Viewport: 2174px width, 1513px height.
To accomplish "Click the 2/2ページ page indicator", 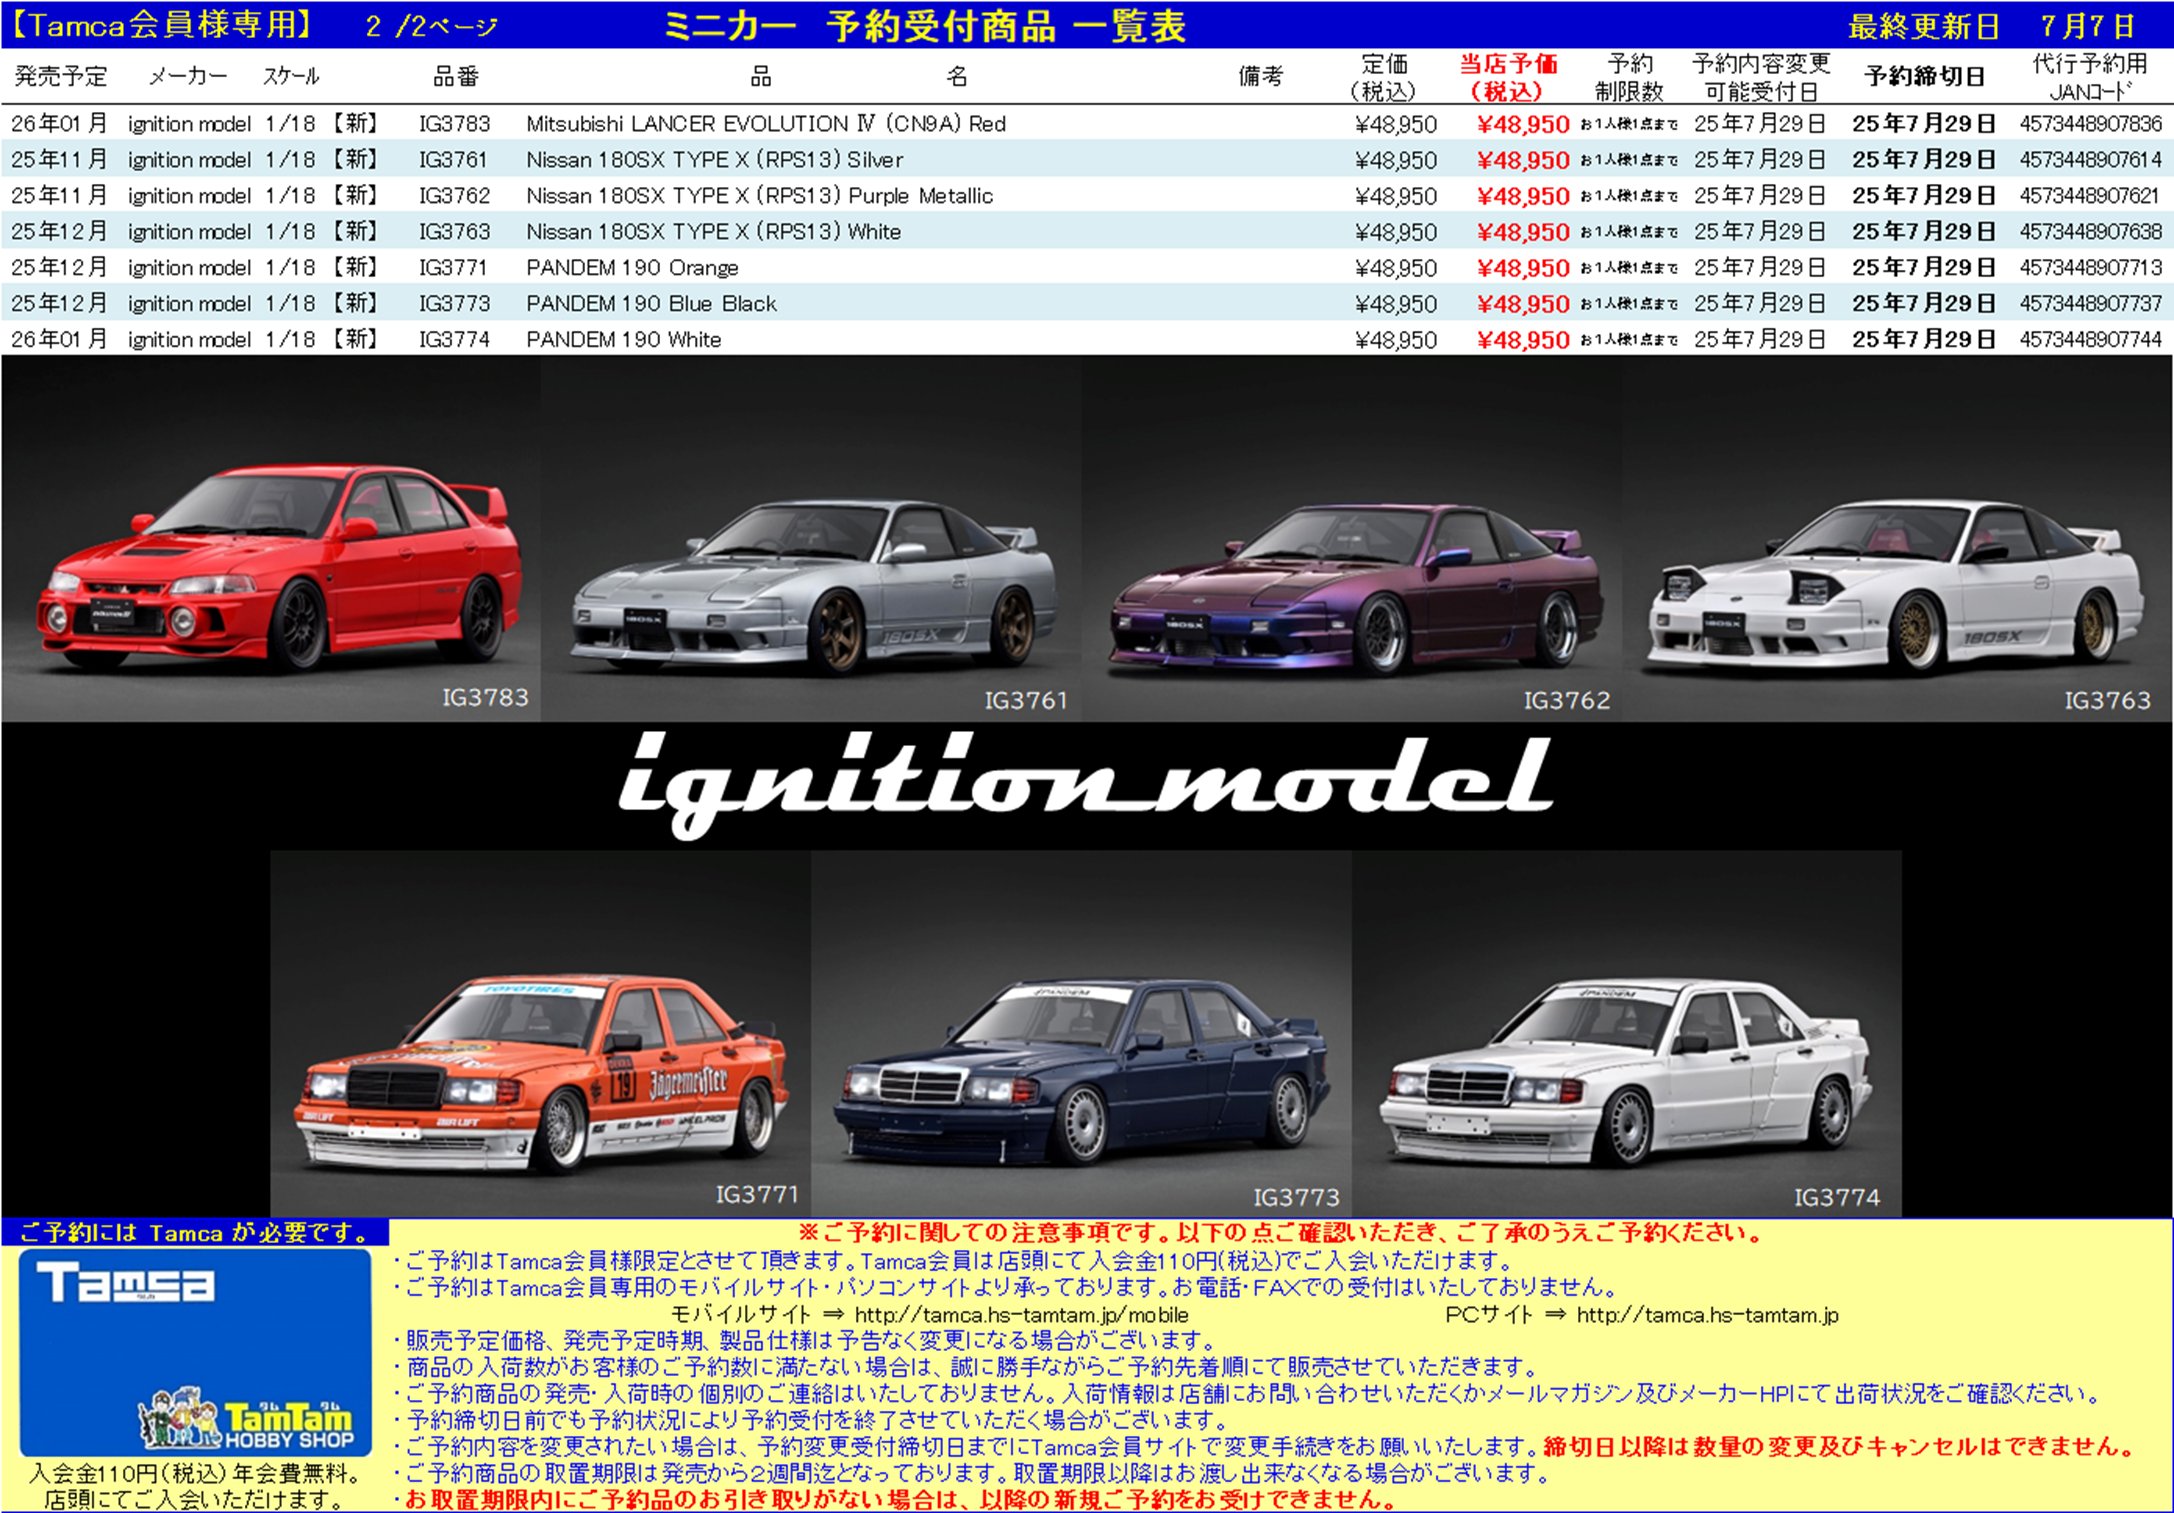I will click(432, 26).
